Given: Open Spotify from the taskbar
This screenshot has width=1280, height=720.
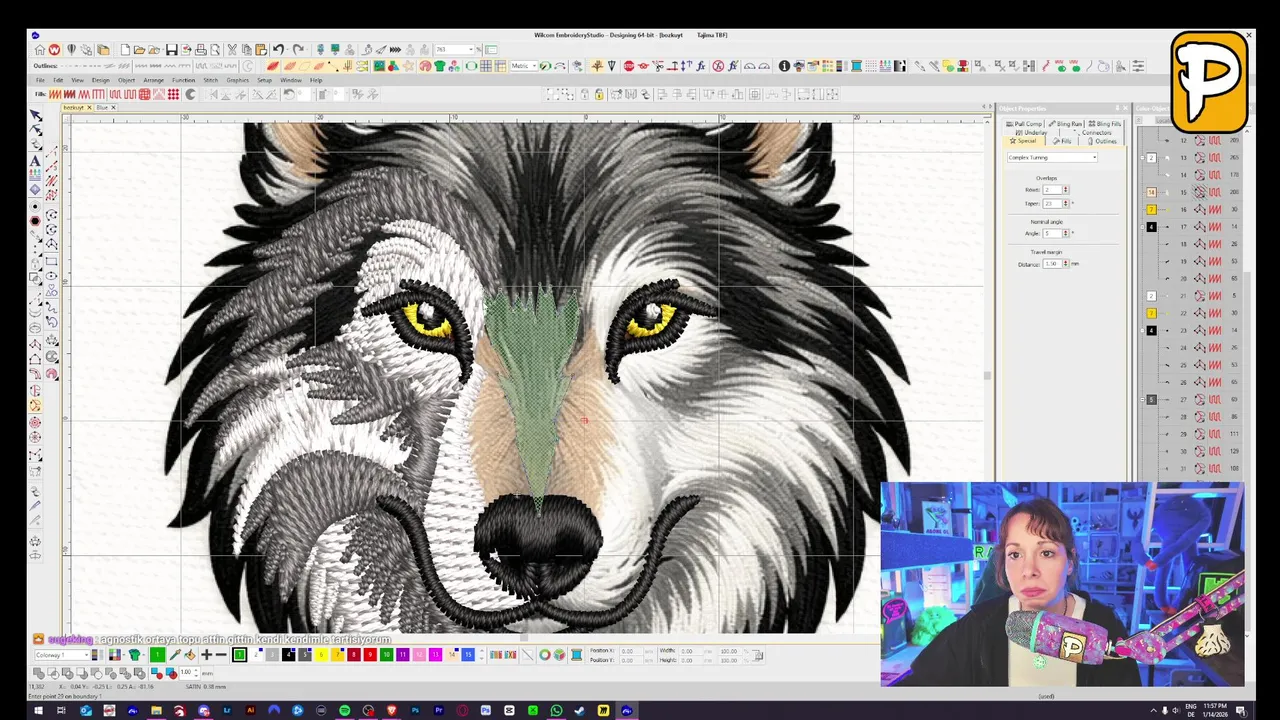Looking at the screenshot, I should click(x=345, y=711).
